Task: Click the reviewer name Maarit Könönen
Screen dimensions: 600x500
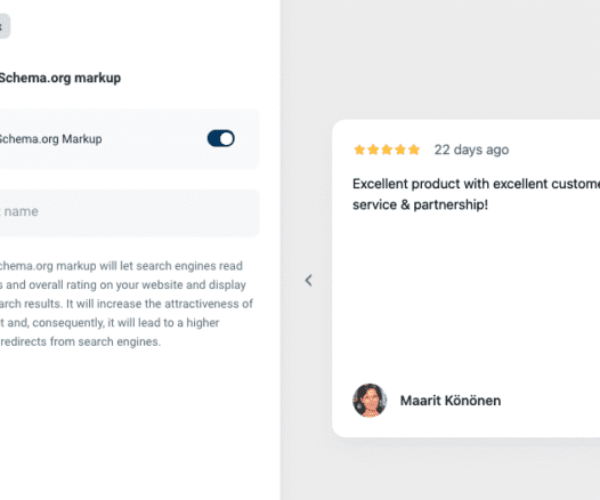Action: pyautogui.click(x=450, y=401)
